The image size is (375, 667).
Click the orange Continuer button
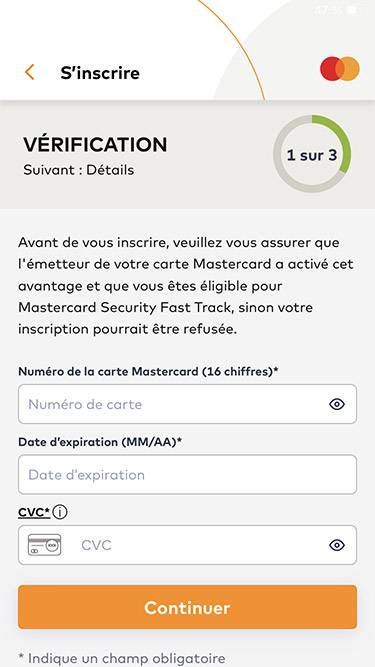coord(188,607)
